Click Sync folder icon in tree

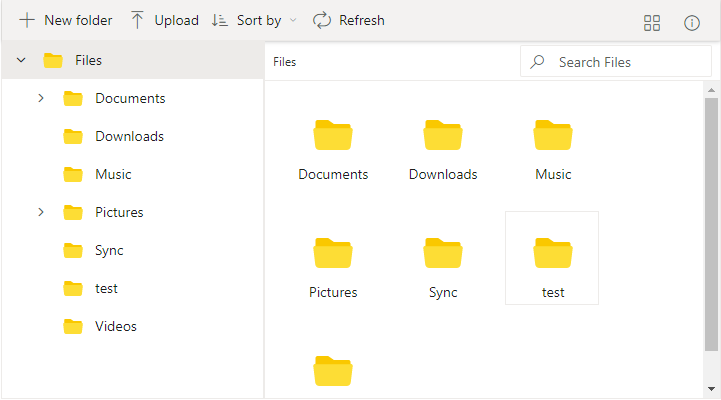point(73,251)
